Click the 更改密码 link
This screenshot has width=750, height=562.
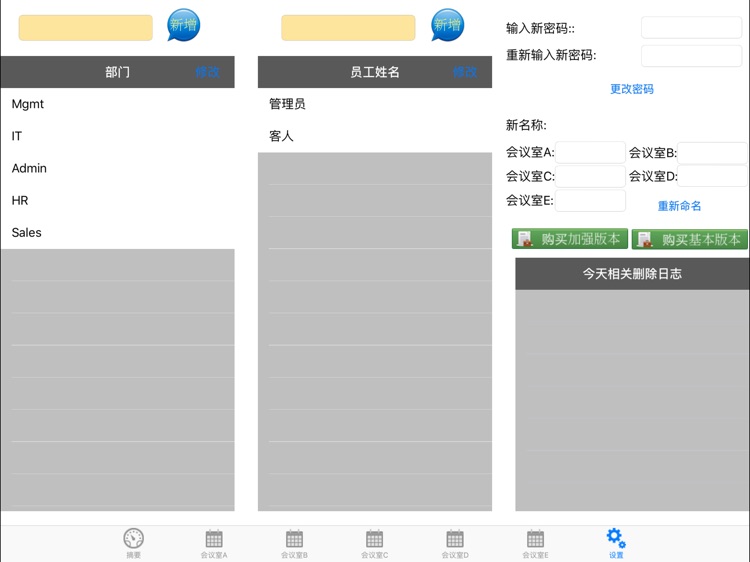pyautogui.click(x=632, y=89)
